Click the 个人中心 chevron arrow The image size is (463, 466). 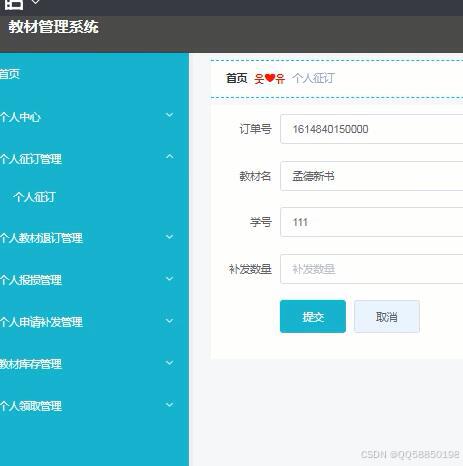(x=170, y=115)
